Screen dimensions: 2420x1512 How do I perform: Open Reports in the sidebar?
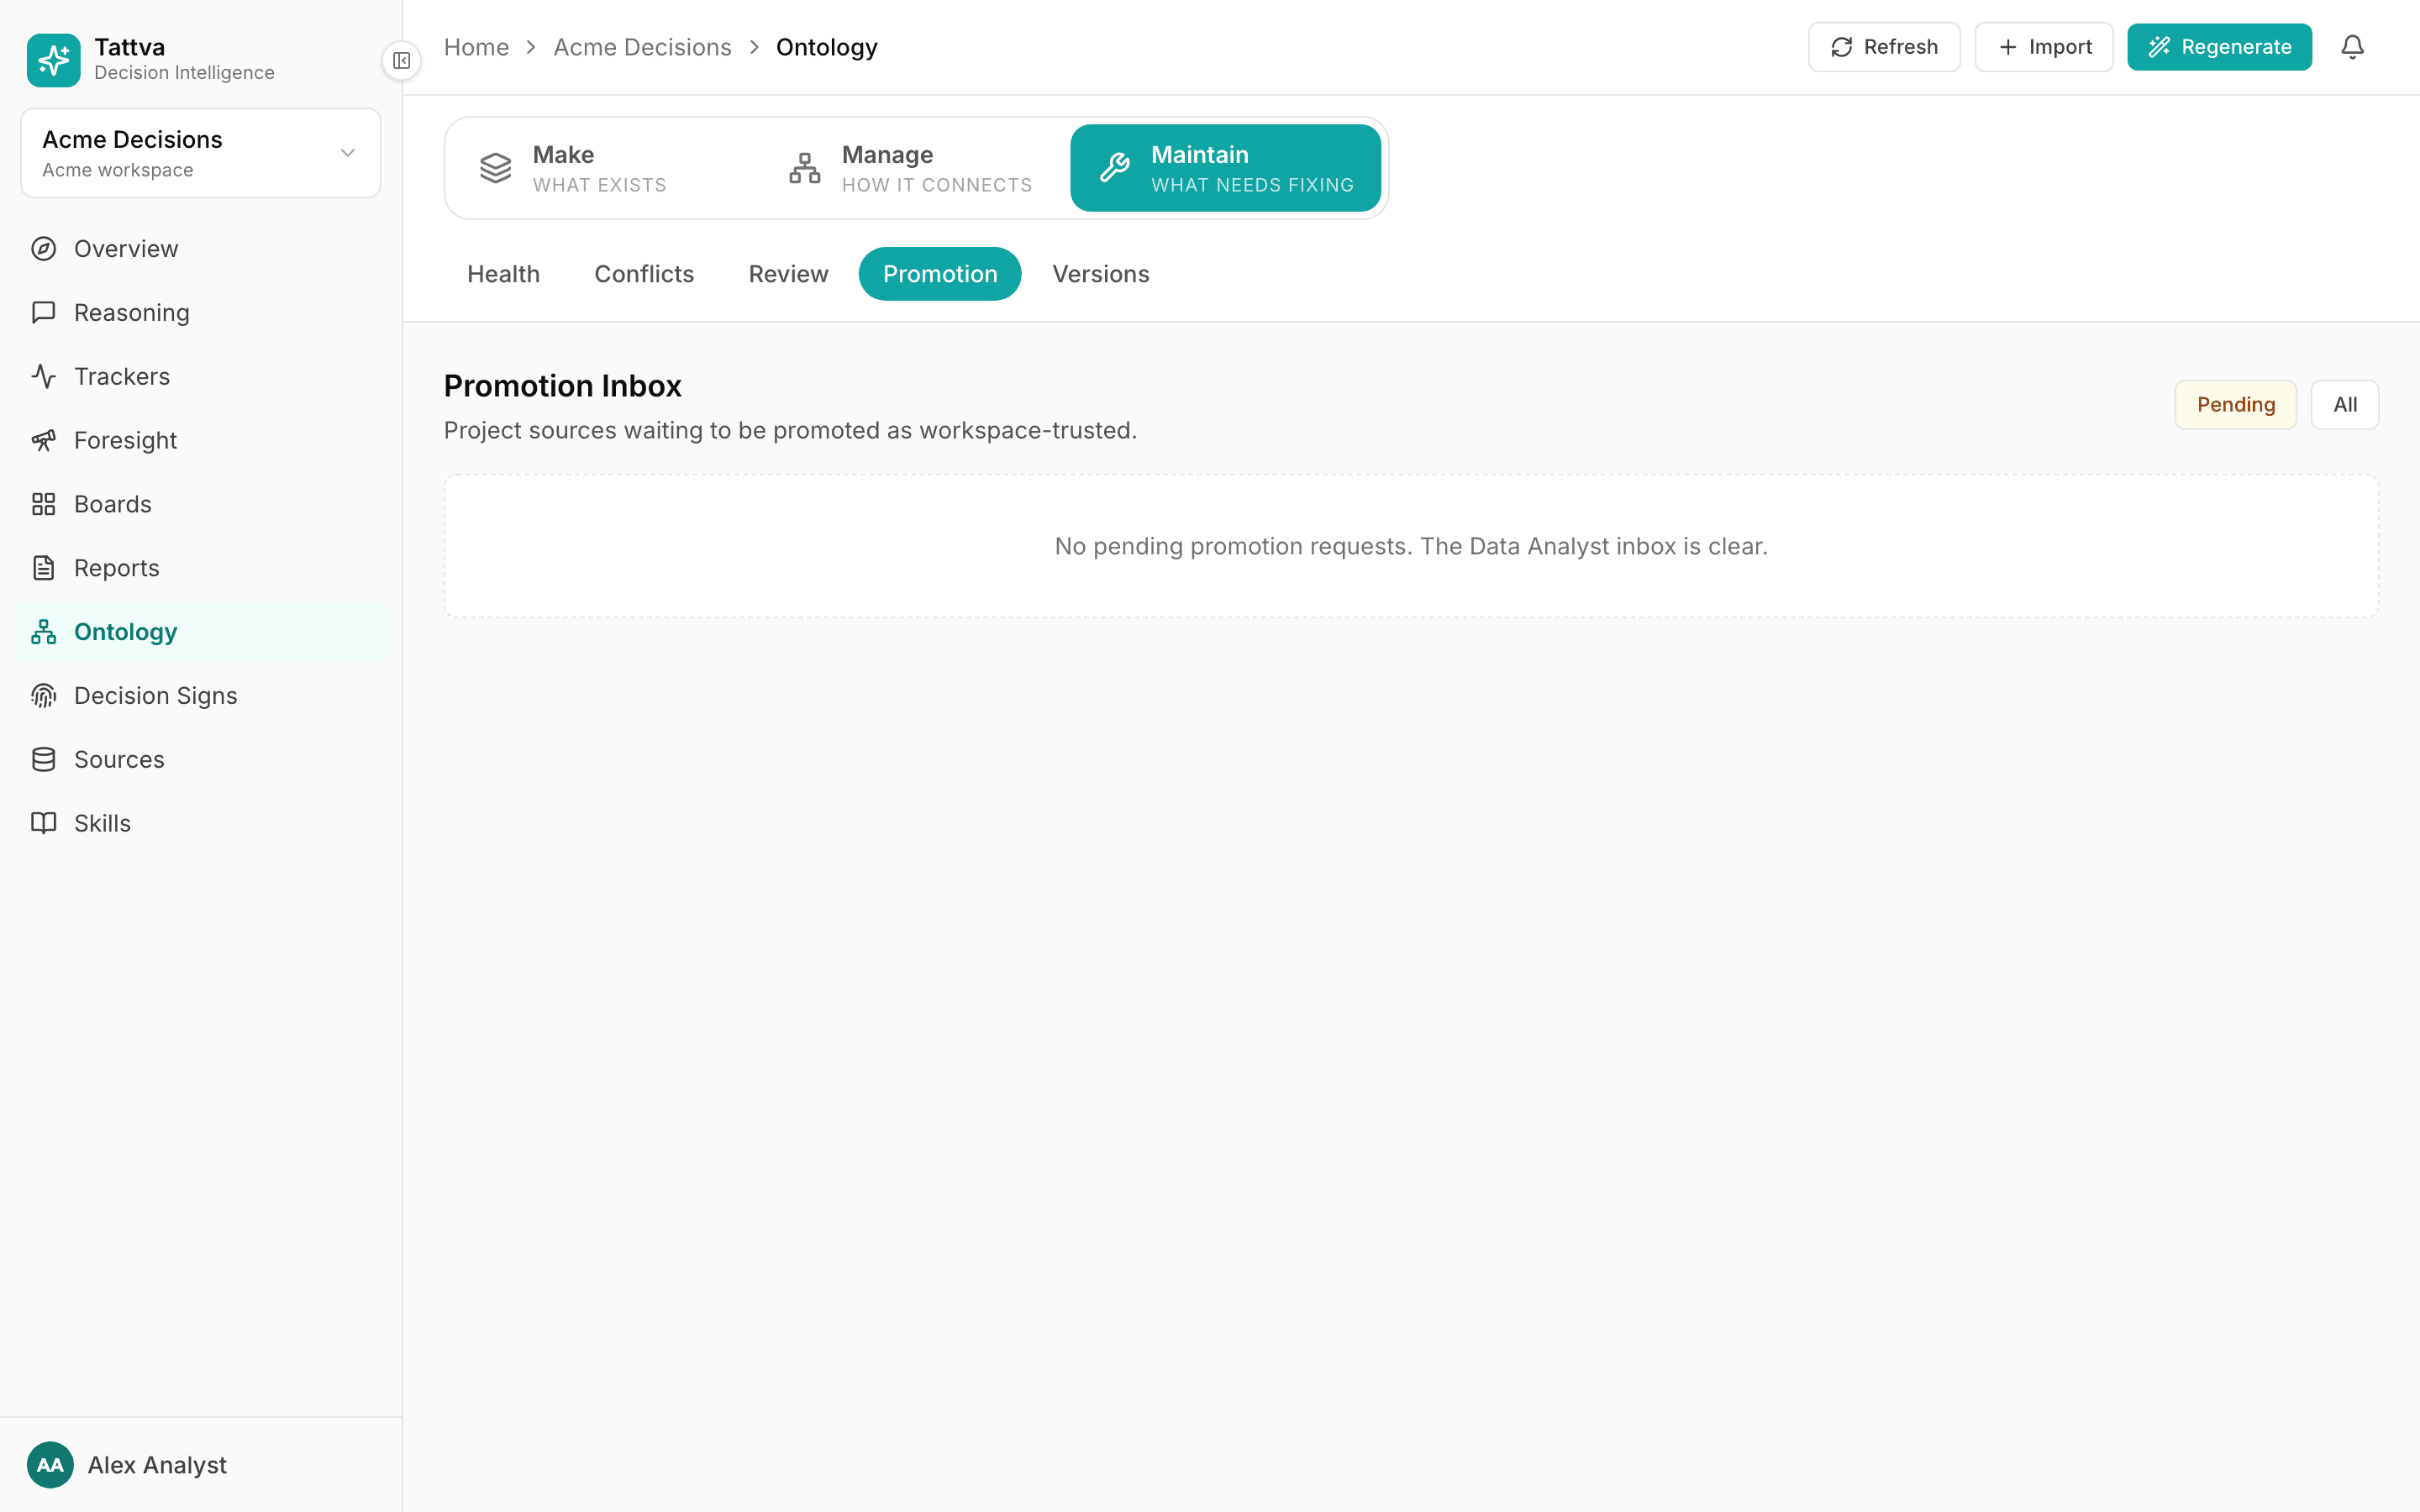(x=200, y=568)
